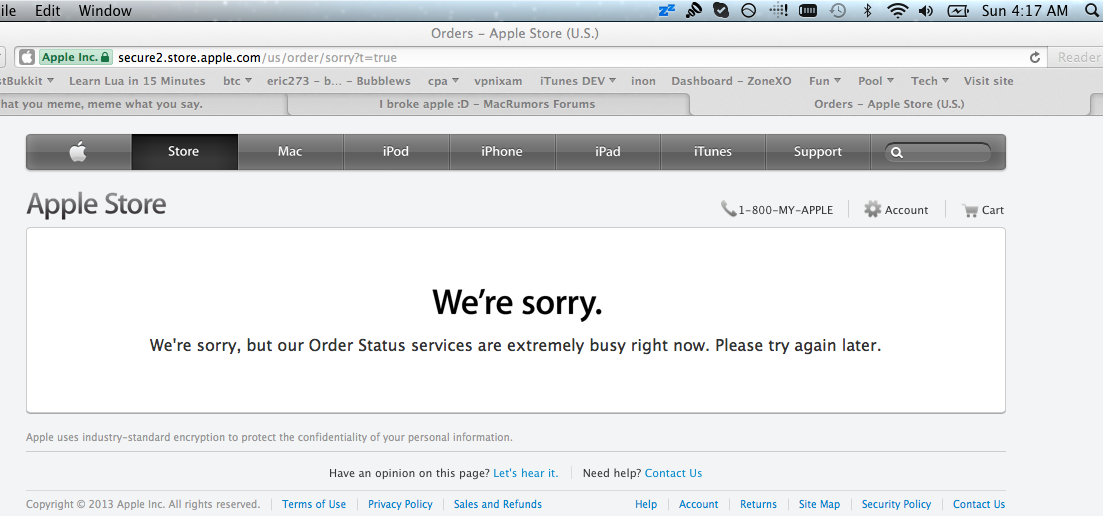Click the satellite dish icon in the menu bar

coord(694,11)
